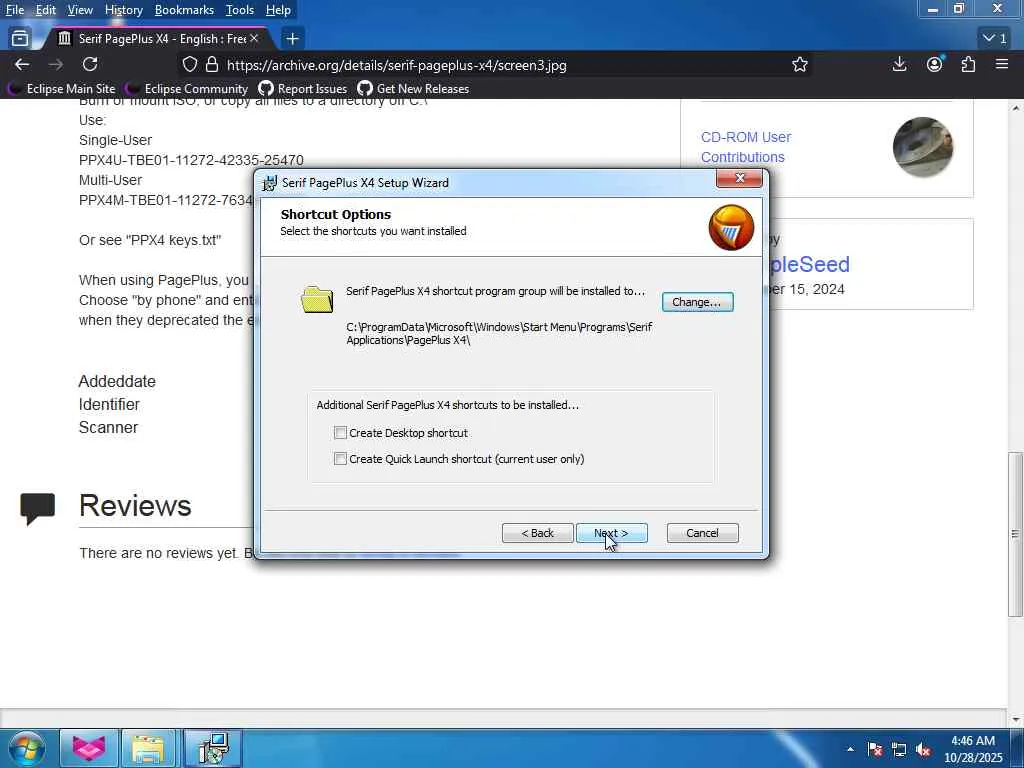Screen dimensions: 1024x768
Task: Open the History menu
Action: [123, 10]
